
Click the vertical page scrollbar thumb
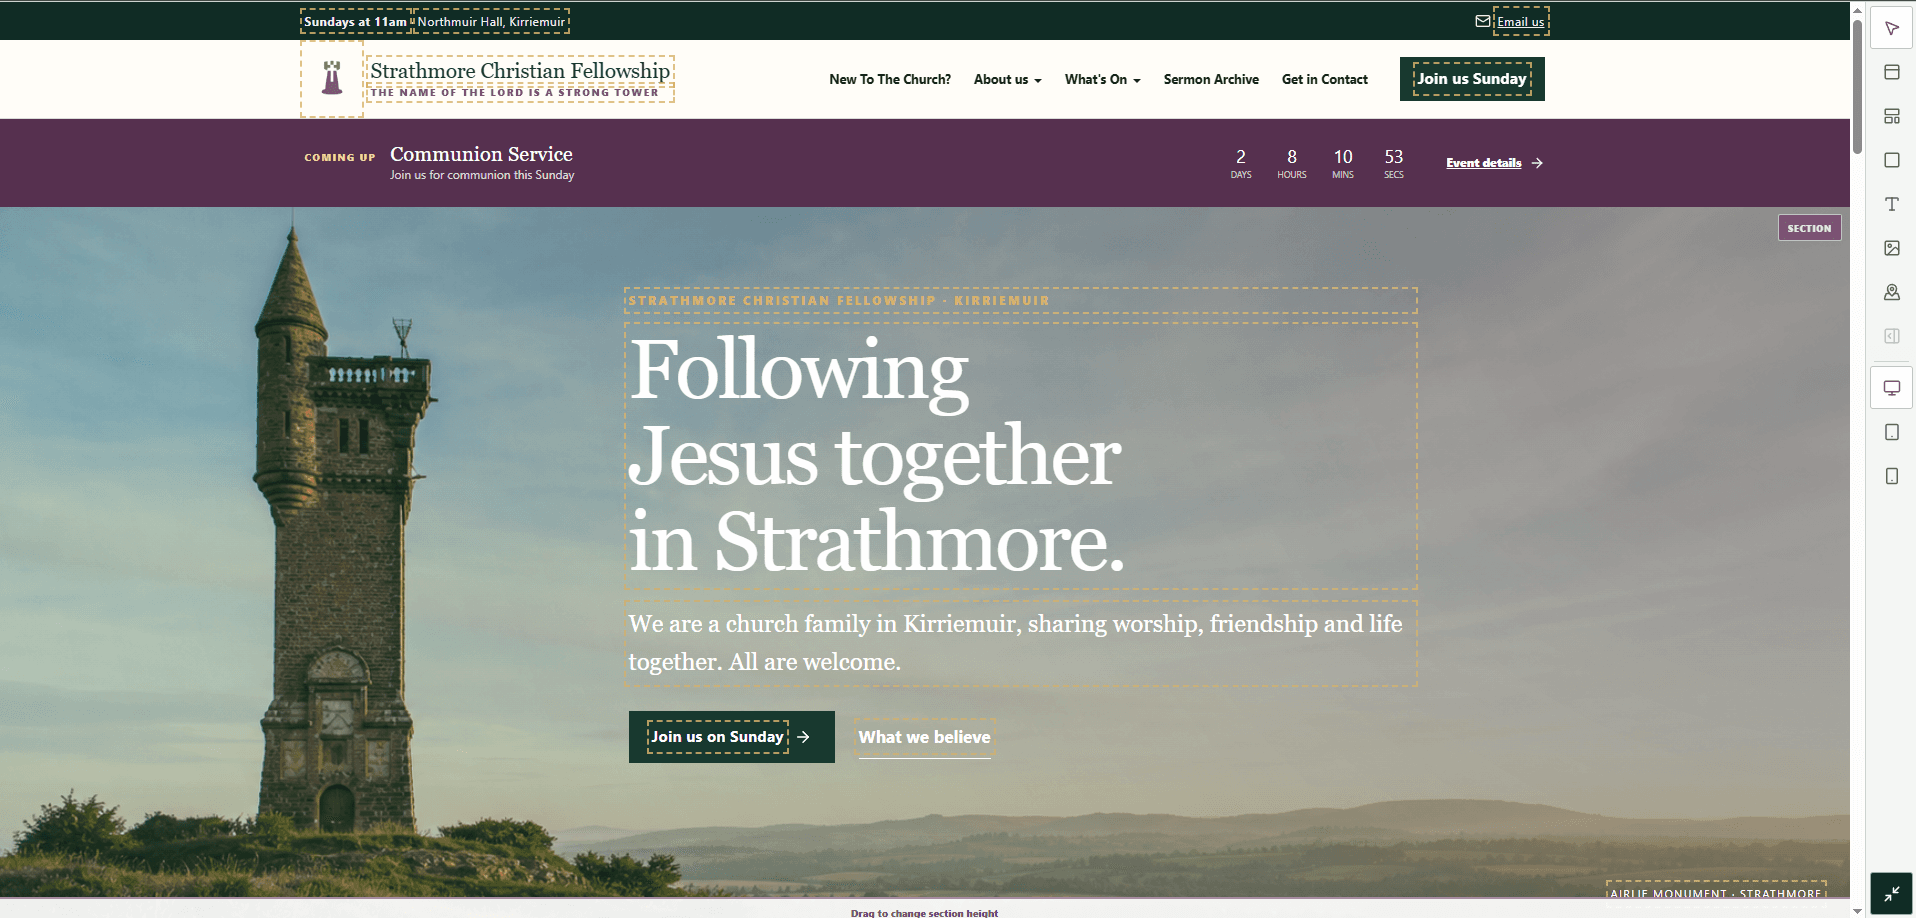1857,85
